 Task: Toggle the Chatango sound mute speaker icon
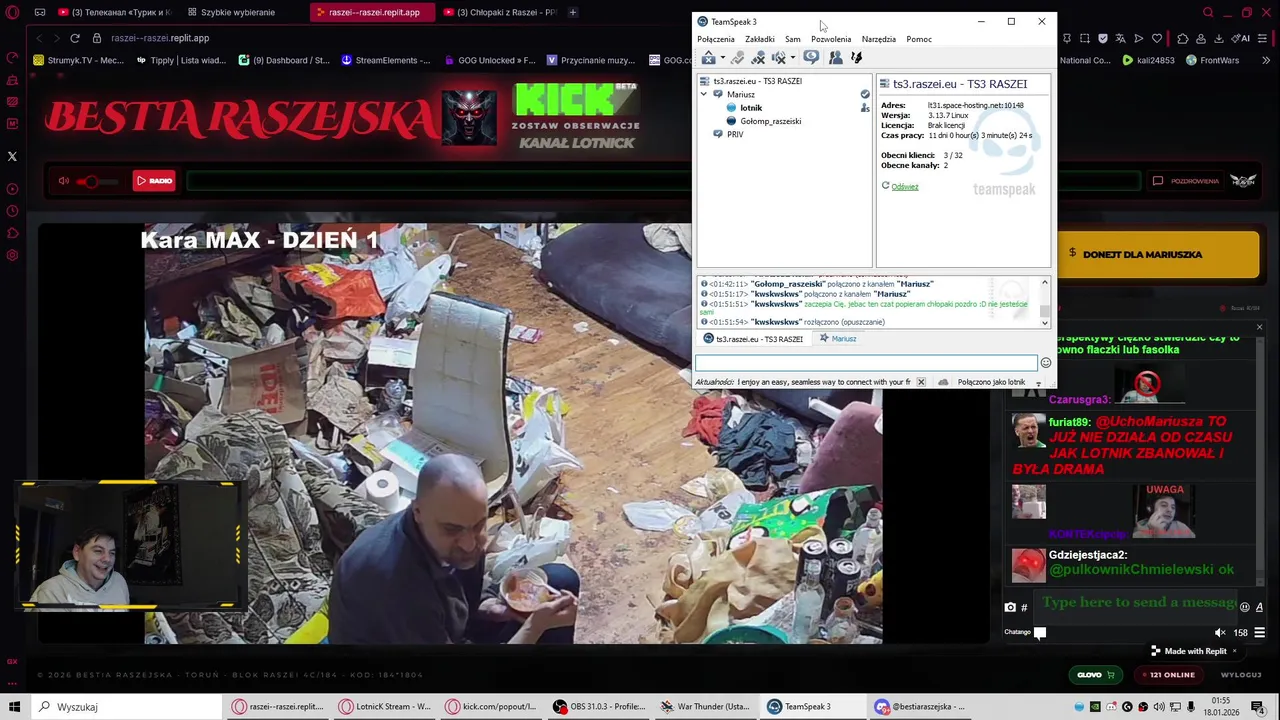click(x=1220, y=632)
